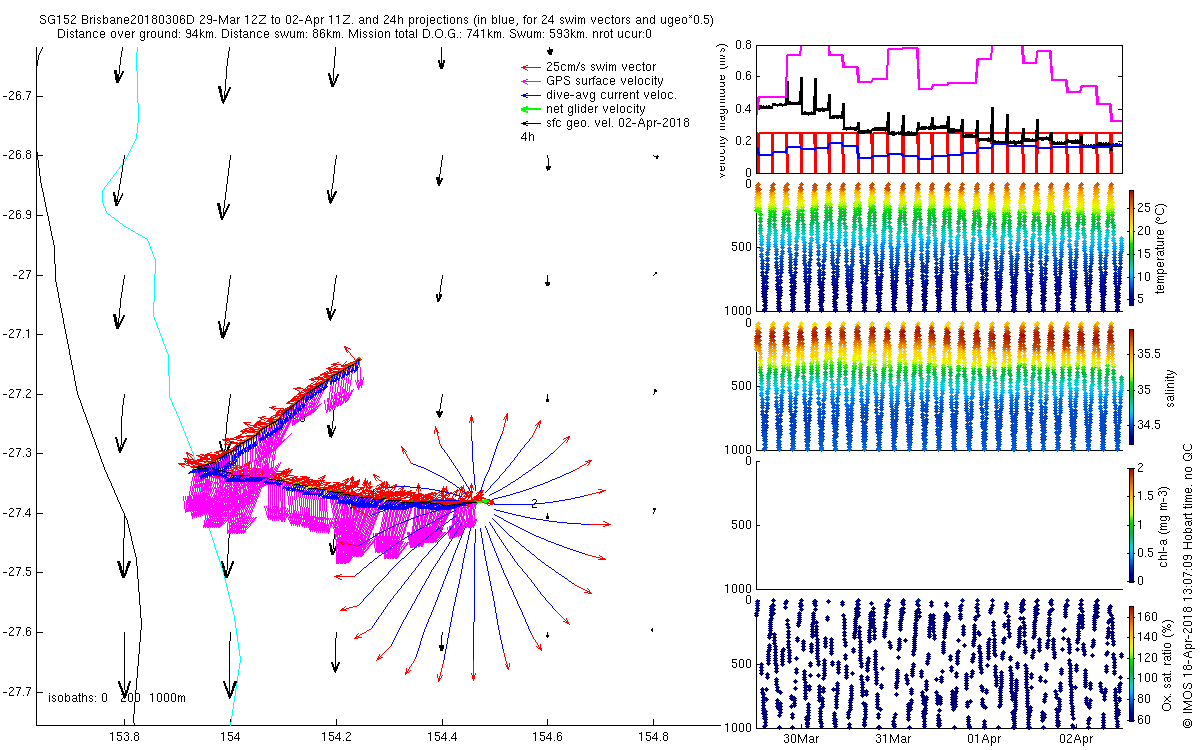Click the '01Apr' date tick label

986,739
